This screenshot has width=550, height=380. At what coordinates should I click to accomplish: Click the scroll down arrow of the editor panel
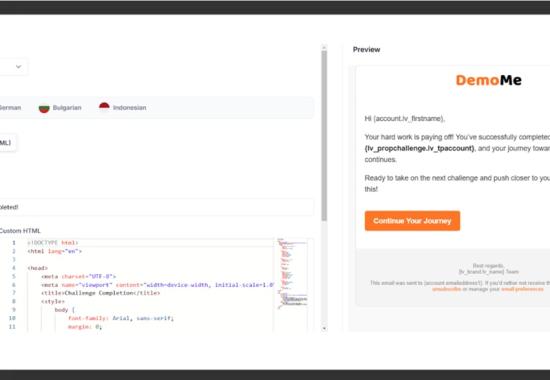coord(324,328)
